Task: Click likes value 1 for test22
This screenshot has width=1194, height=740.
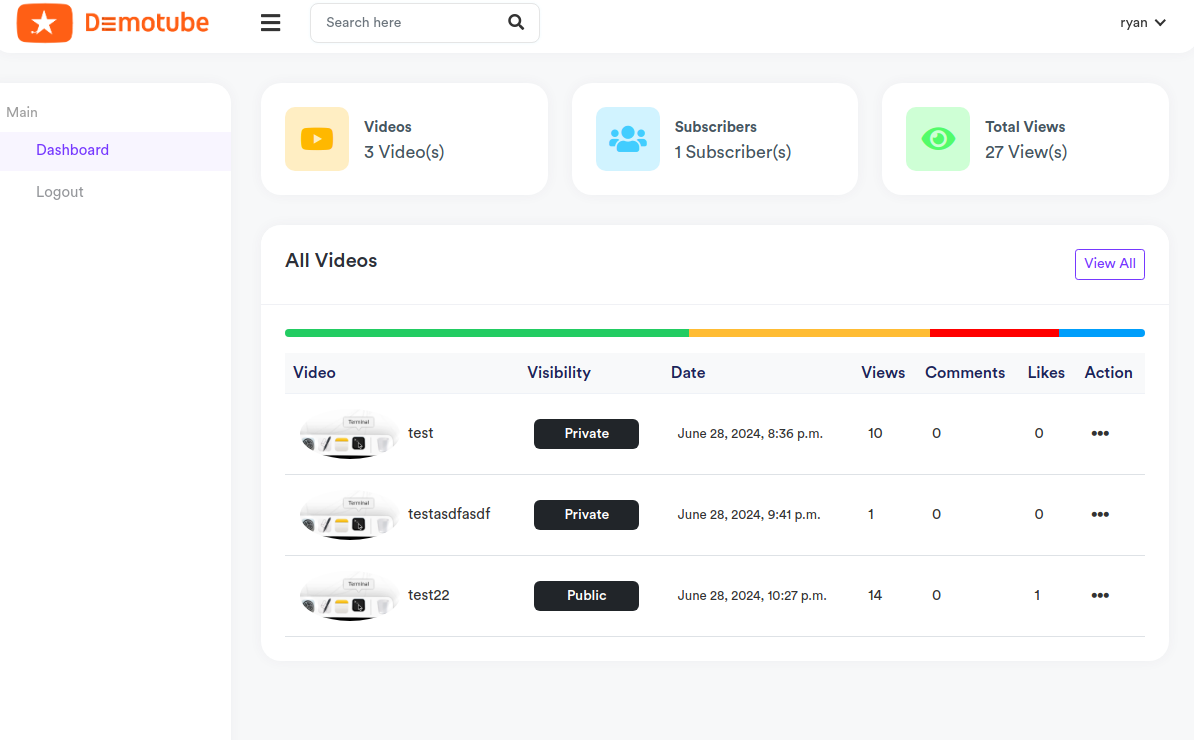Action: [x=1037, y=595]
